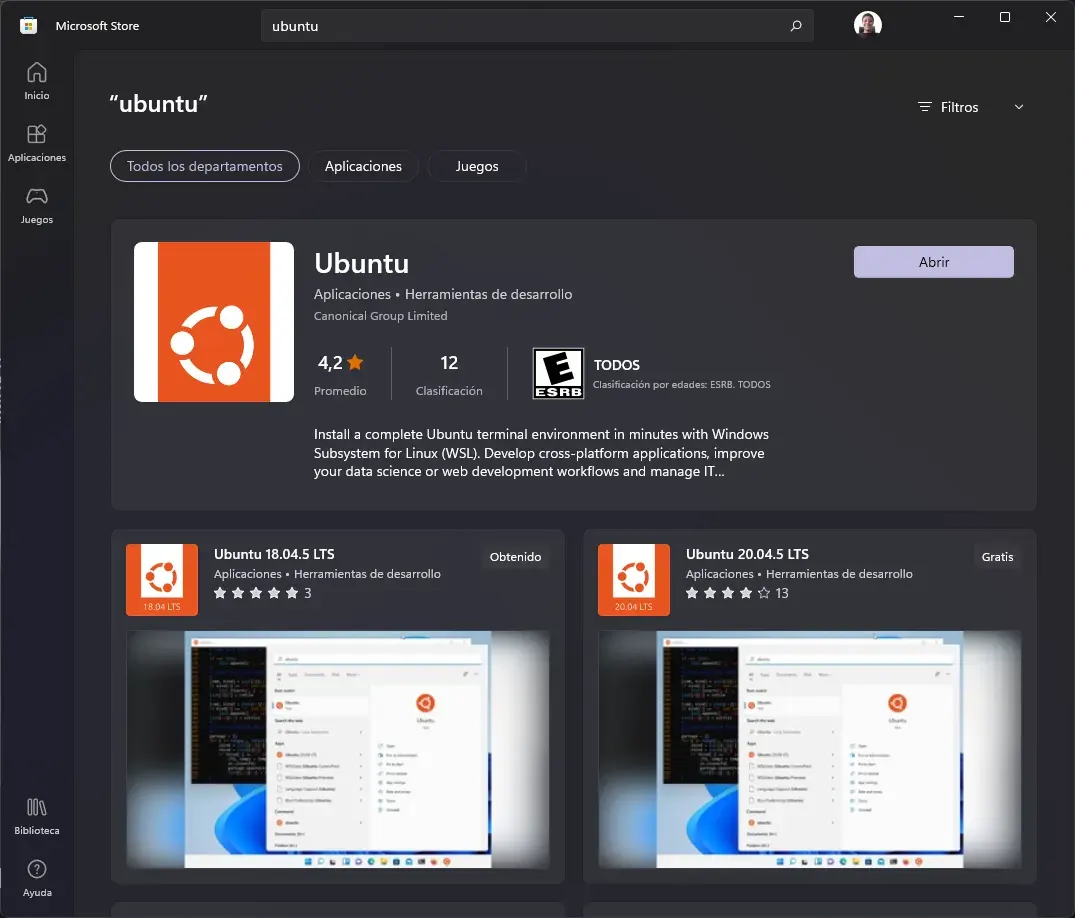The image size is (1075, 918).
Task: Click the Obtenido button for Ubuntu 18.04.5
Action: pos(516,557)
